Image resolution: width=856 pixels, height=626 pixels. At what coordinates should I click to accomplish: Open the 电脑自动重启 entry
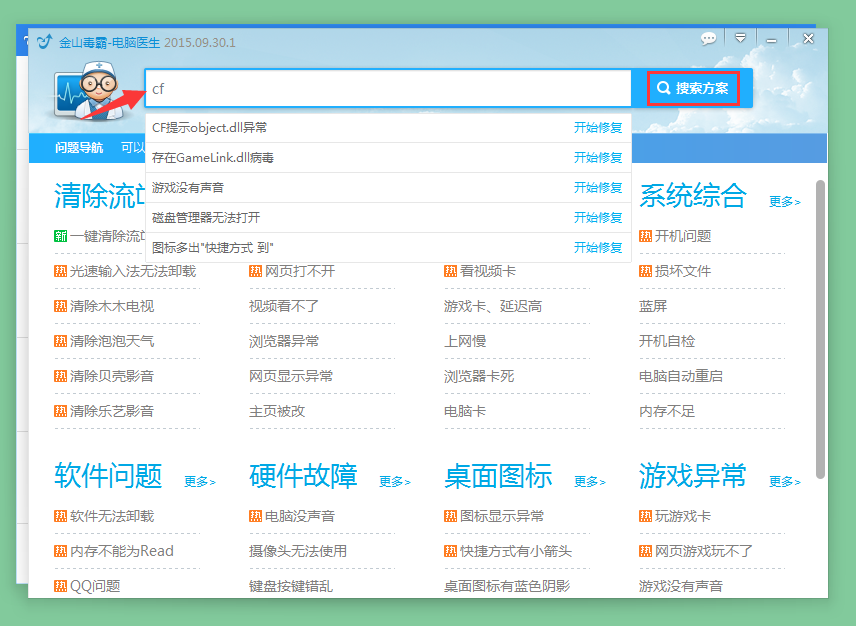point(681,376)
